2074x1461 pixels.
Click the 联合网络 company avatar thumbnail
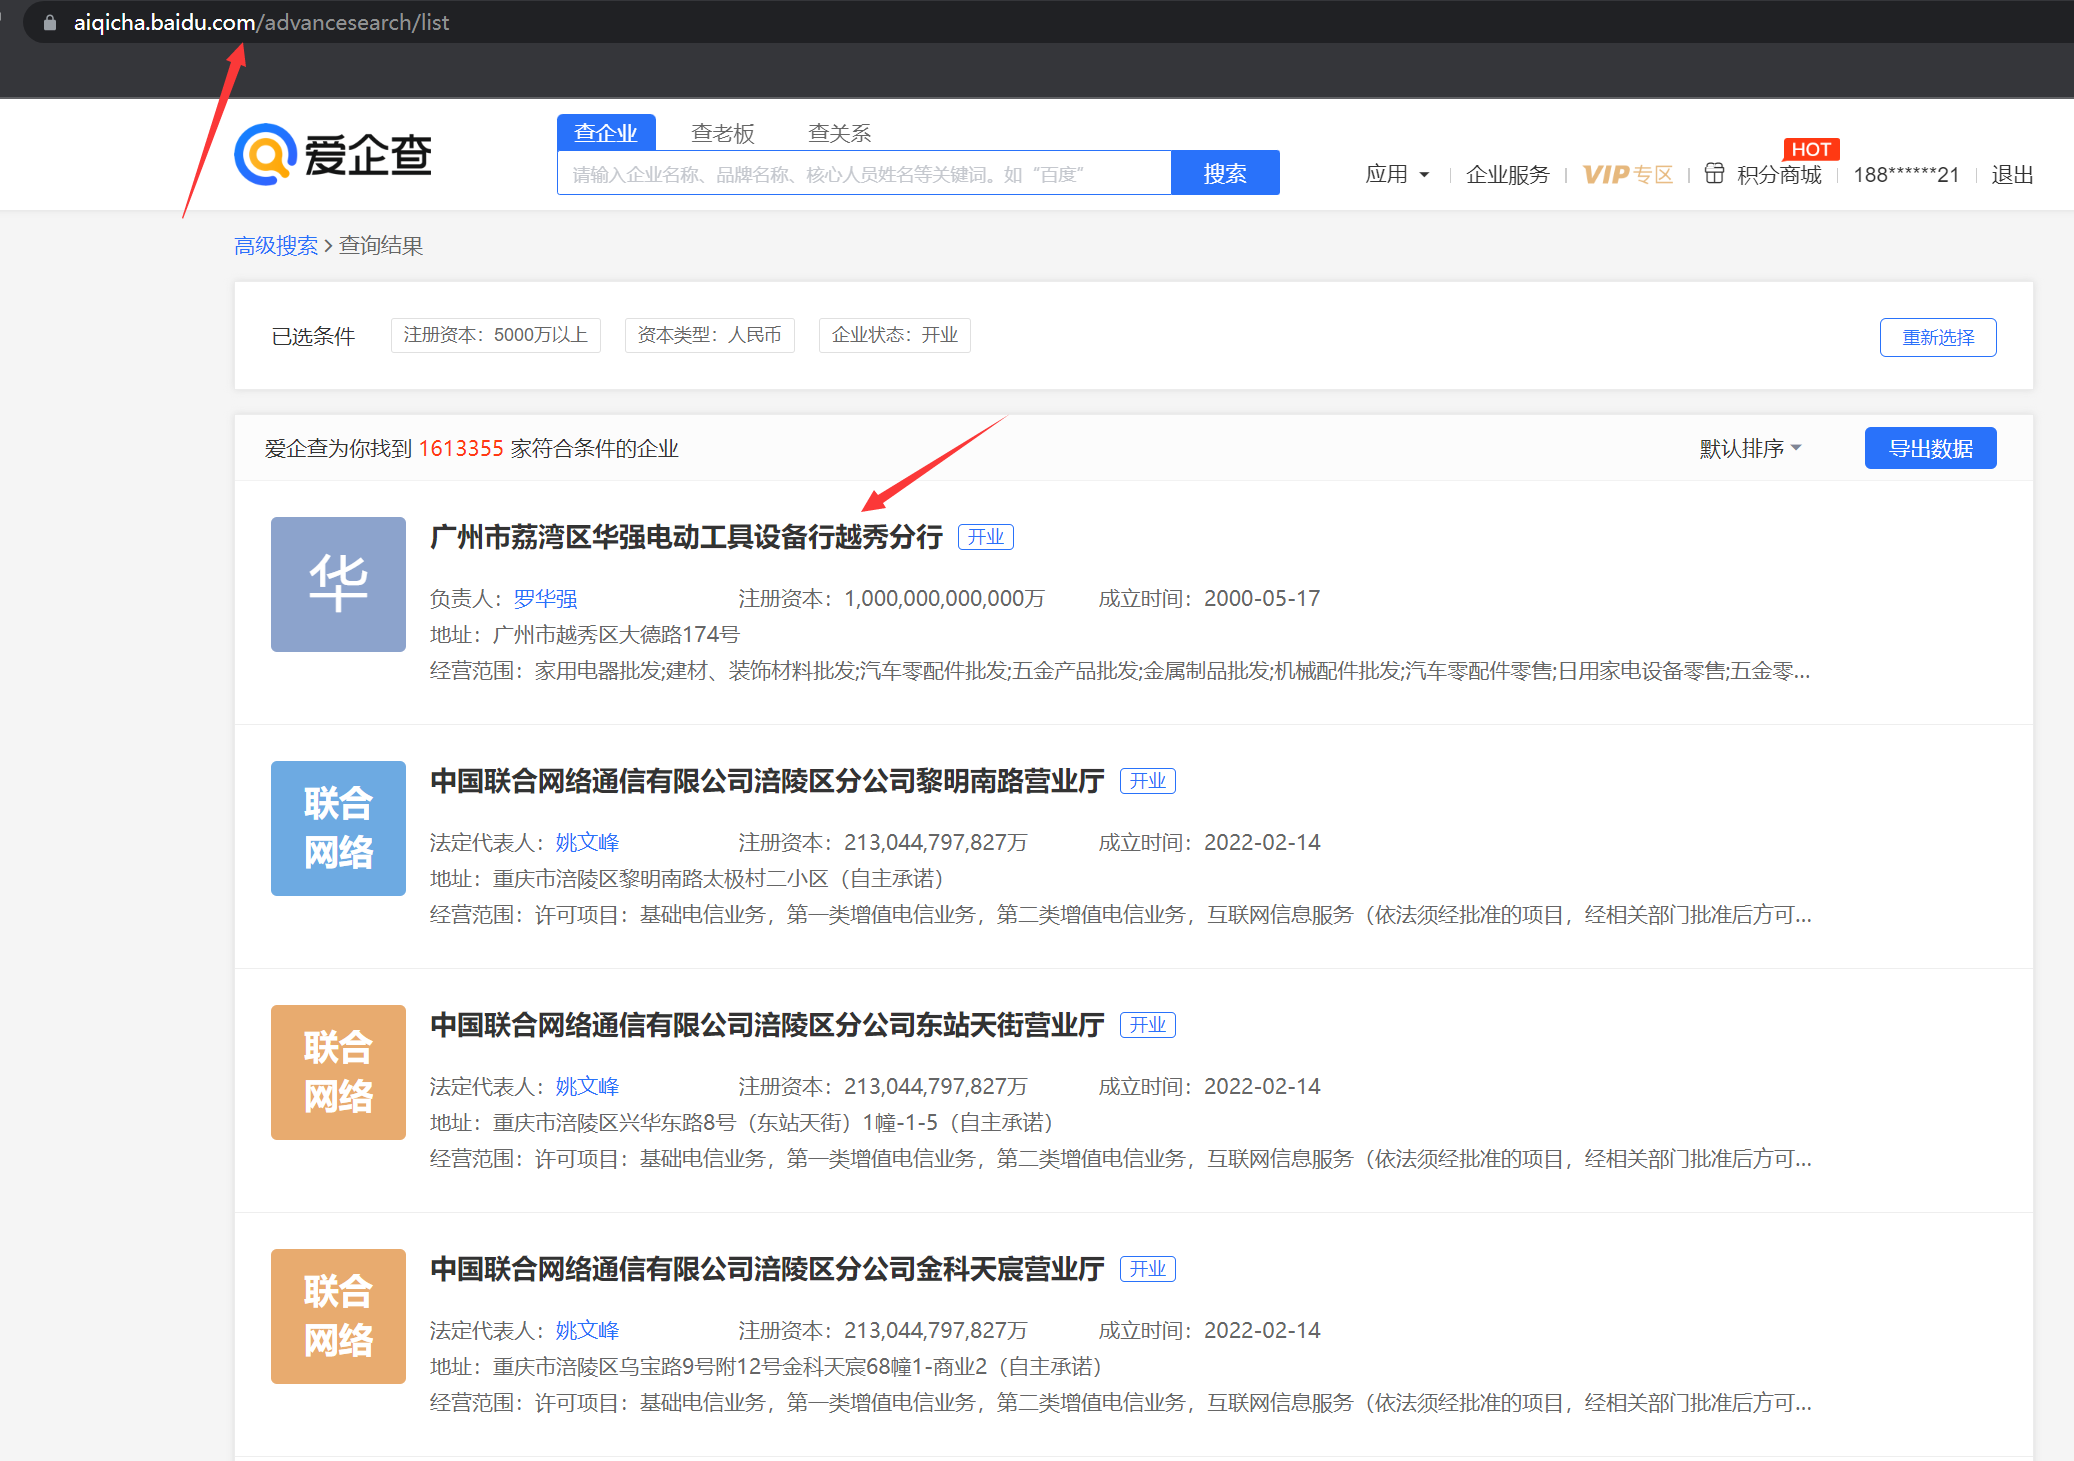pos(338,828)
